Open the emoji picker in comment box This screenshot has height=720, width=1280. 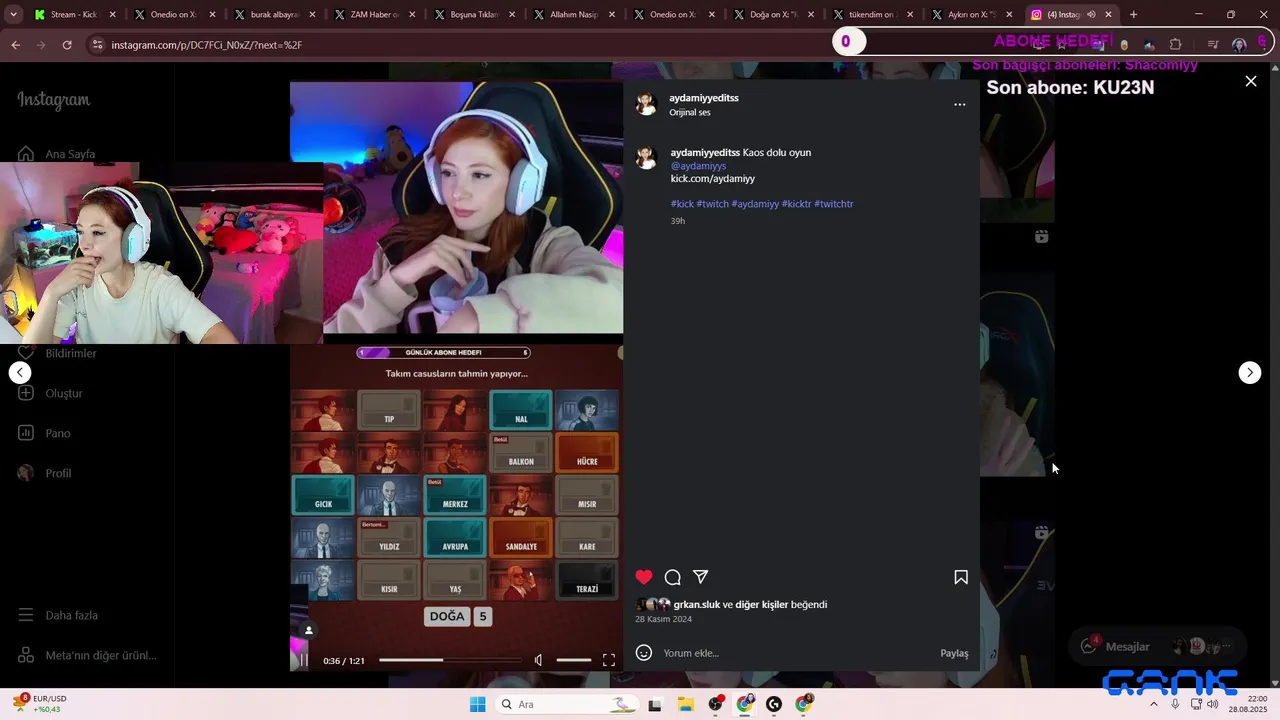point(644,653)
